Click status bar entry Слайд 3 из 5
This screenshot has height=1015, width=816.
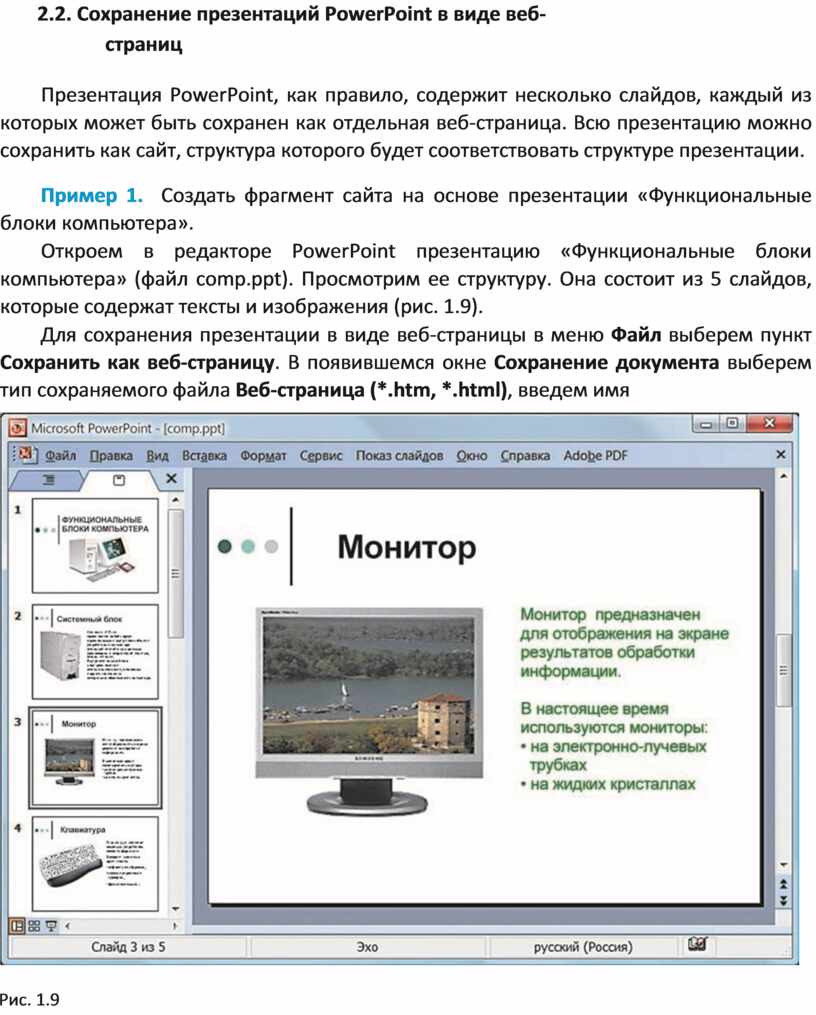click(x=128, y=946)
